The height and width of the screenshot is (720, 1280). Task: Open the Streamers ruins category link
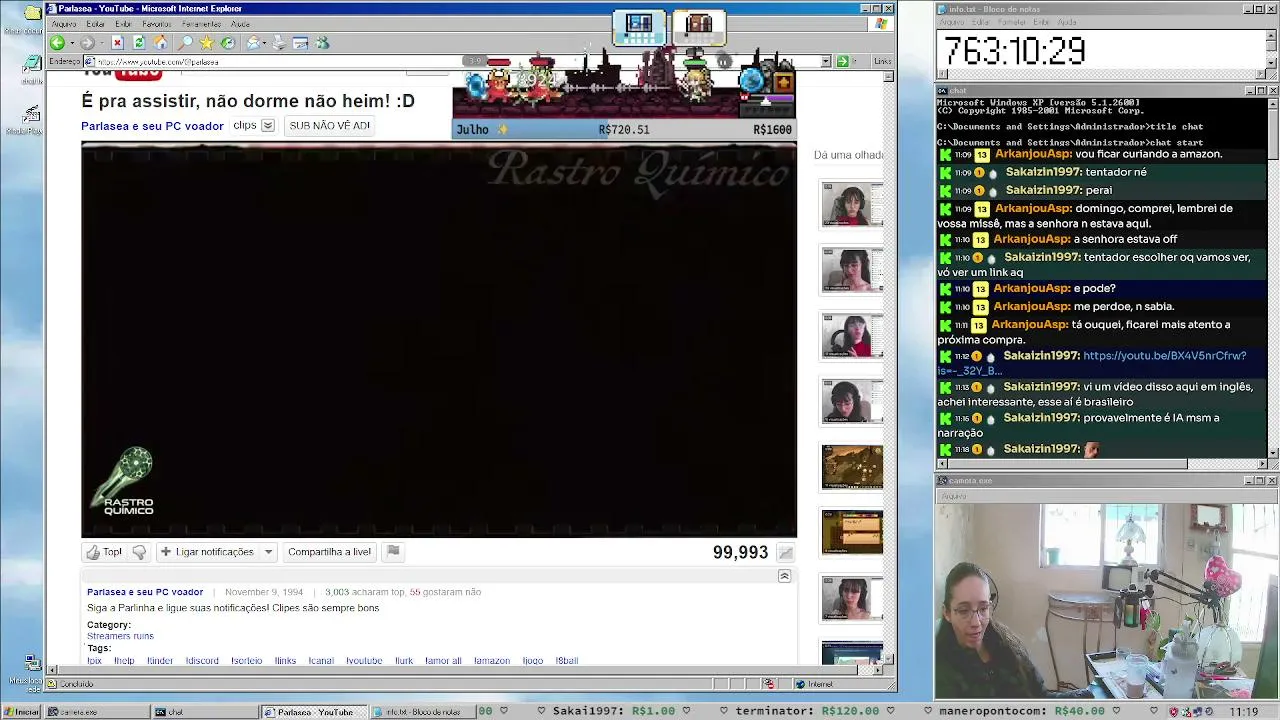click(120, 636)
